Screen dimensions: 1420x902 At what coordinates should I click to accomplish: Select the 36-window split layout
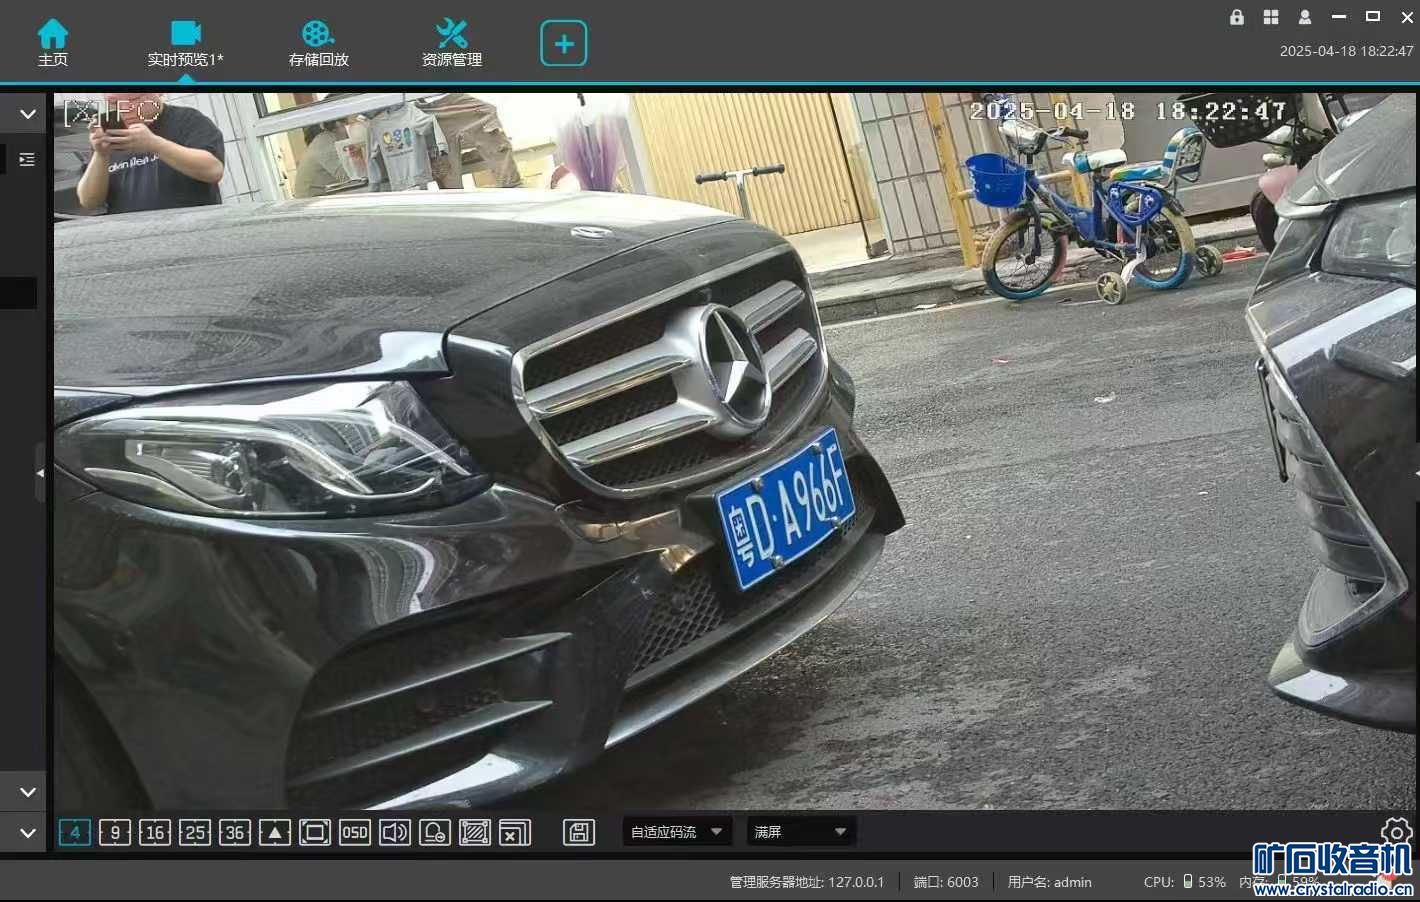point(235,832)
